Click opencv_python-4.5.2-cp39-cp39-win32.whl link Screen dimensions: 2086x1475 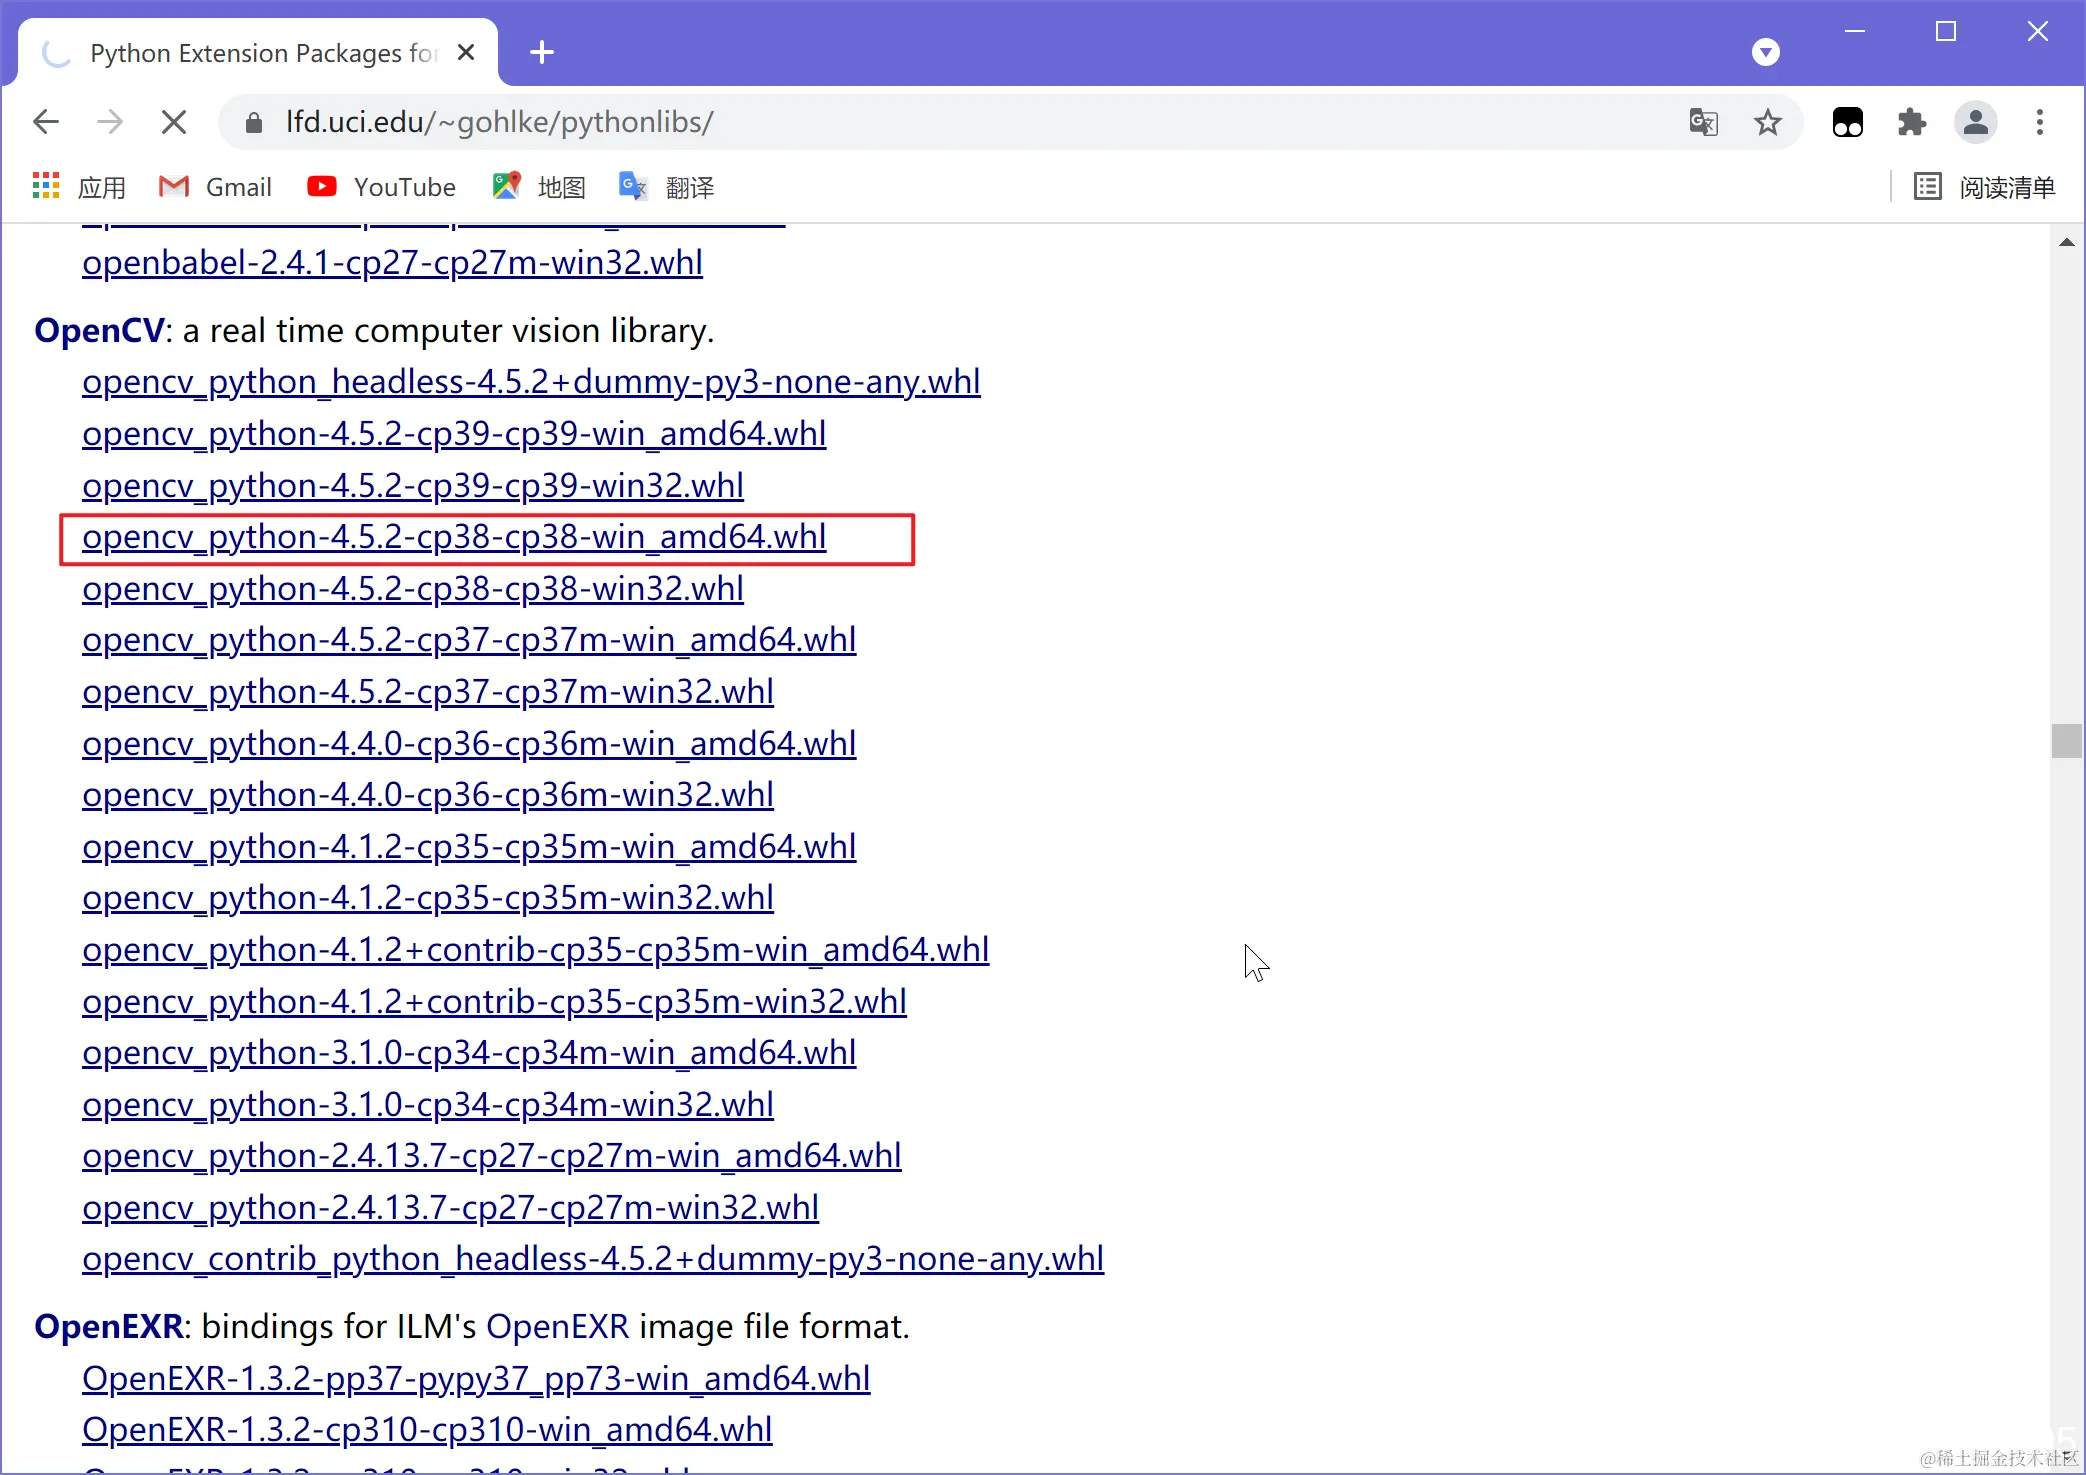[x=412, y=486]
